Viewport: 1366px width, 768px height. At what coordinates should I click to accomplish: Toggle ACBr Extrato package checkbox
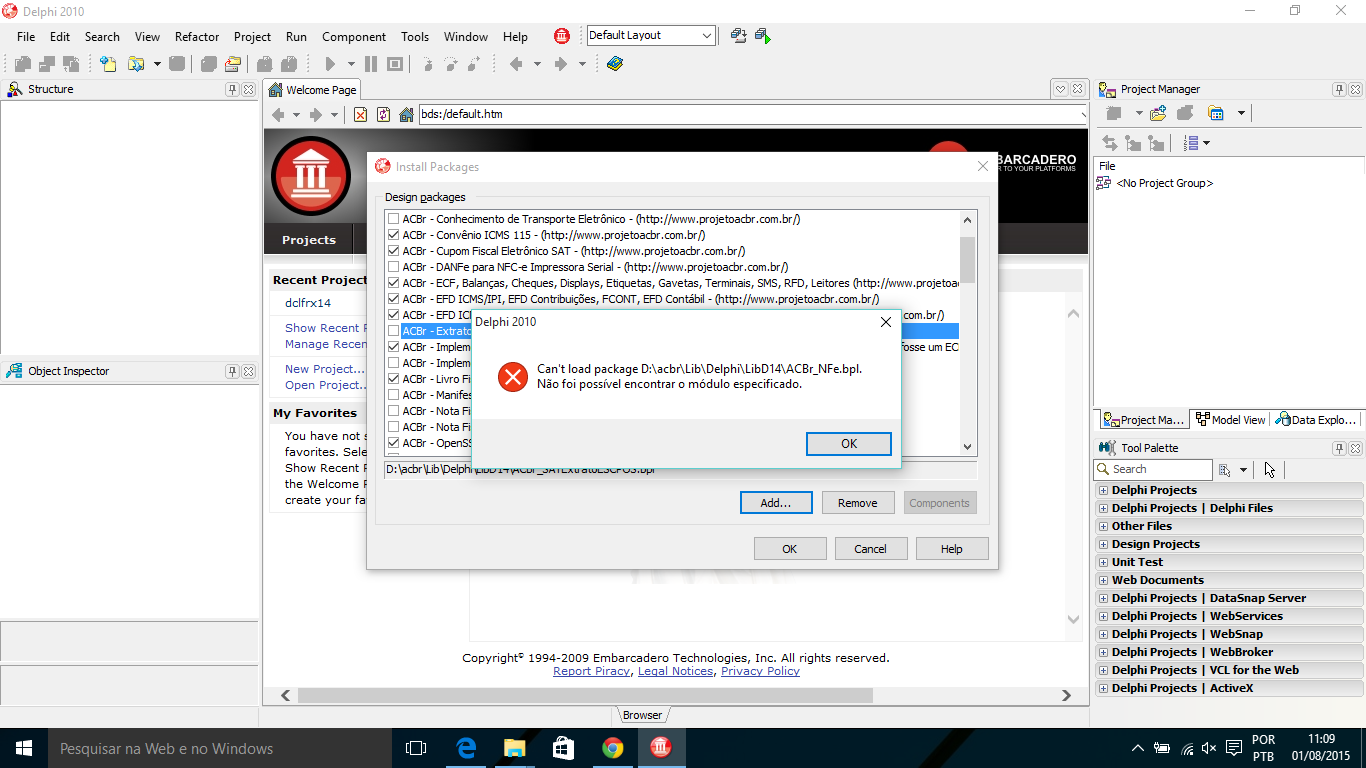click(x=394, y=331)
